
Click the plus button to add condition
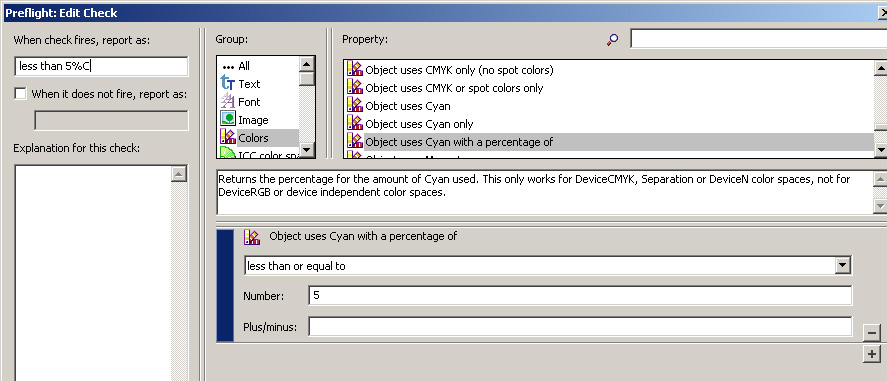pyautogui.click(x=872, y=354)
